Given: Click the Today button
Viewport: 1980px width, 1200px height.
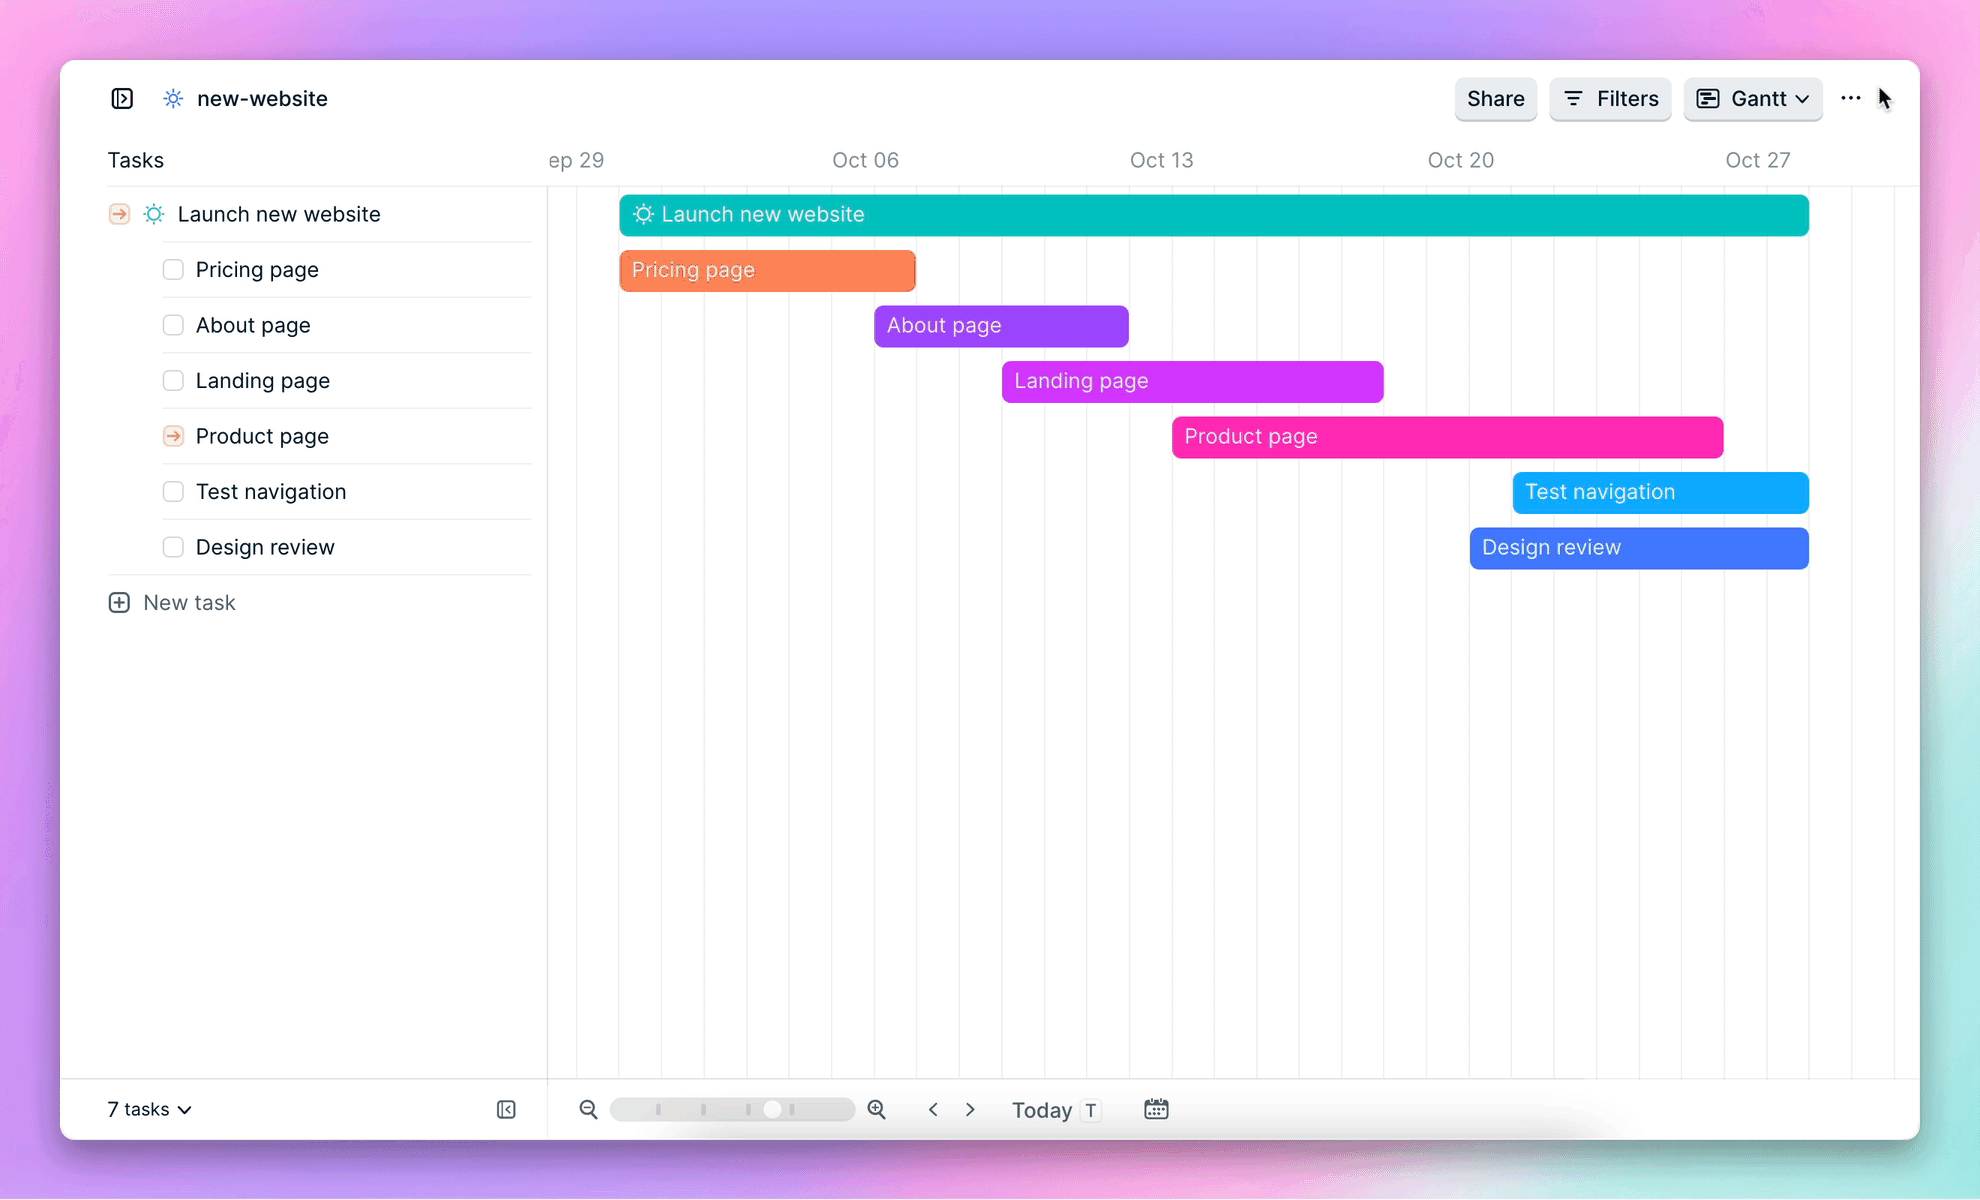Looking at the screenshot, I should (1042, 1108).
